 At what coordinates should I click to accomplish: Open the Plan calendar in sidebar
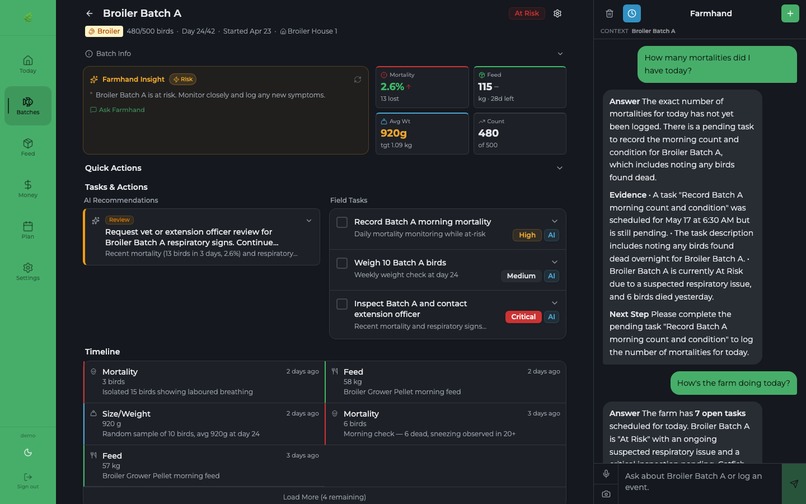pyautogui.click(x=28, y=230)
